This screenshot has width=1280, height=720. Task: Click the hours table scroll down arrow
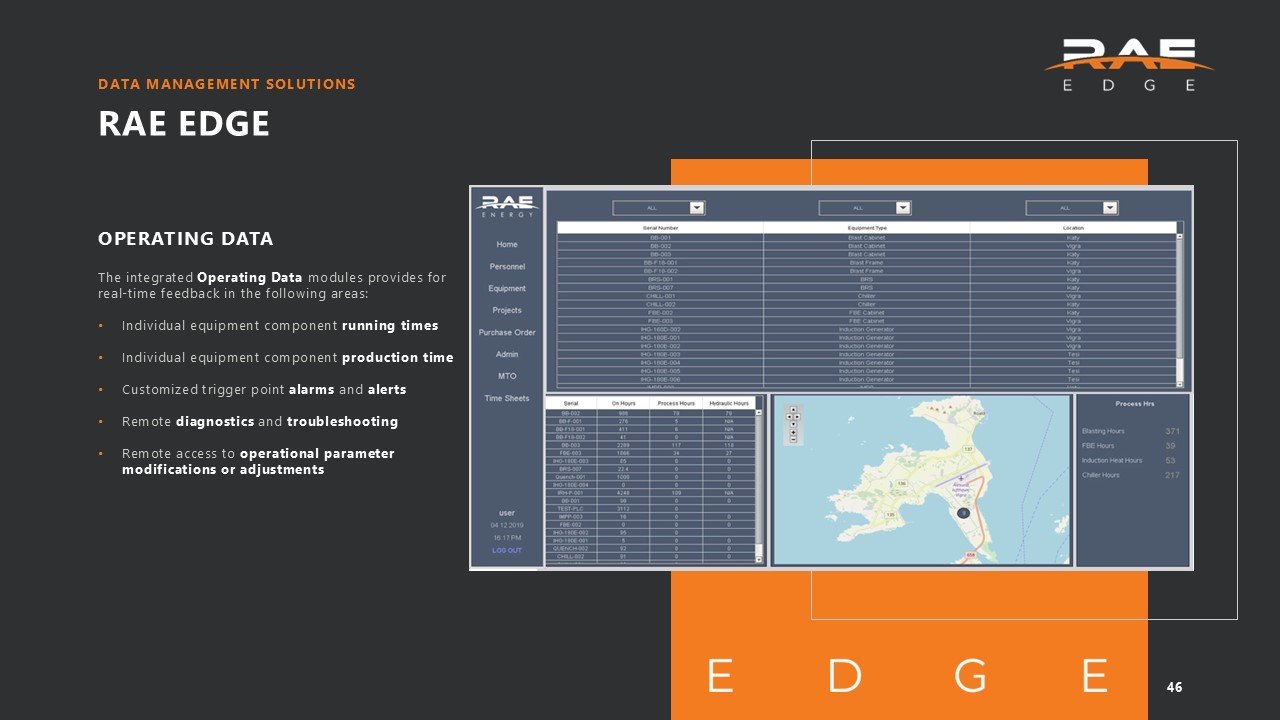point(759,561)
